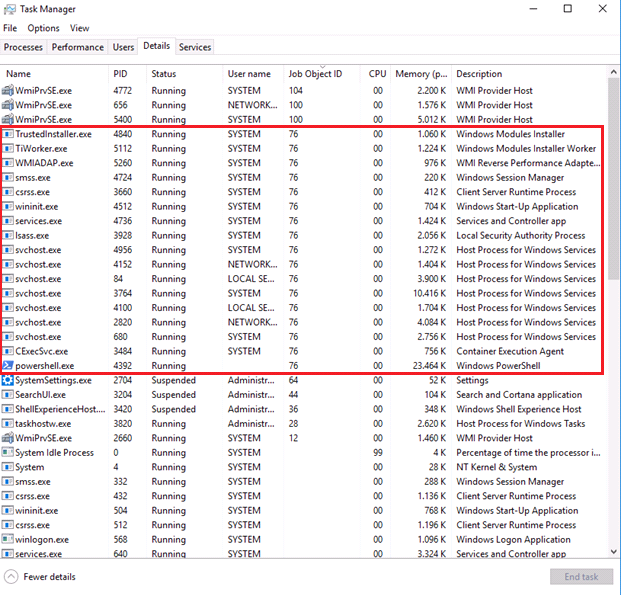Switch to the Services tab

click(x=195, y=47)
